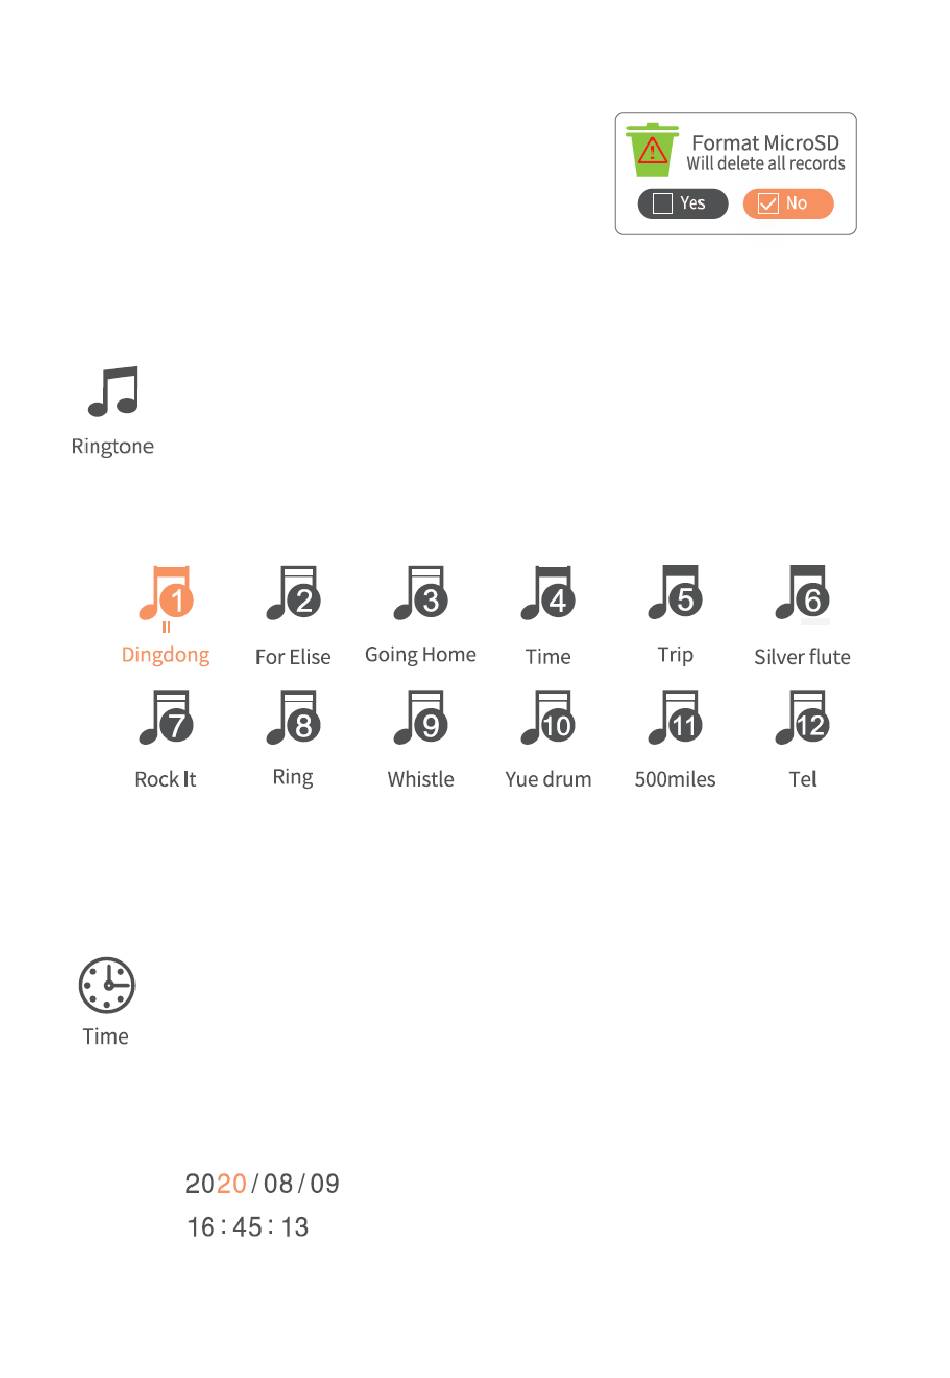Image resolution: width=950 pixels, height=1378 pixels.
Task: Select ringtone 8 named Ring
Action: (293, 718)
